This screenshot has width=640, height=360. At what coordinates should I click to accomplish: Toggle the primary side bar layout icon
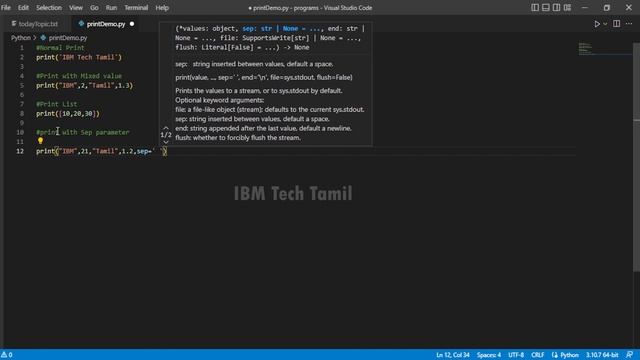[x=535, y=8]
